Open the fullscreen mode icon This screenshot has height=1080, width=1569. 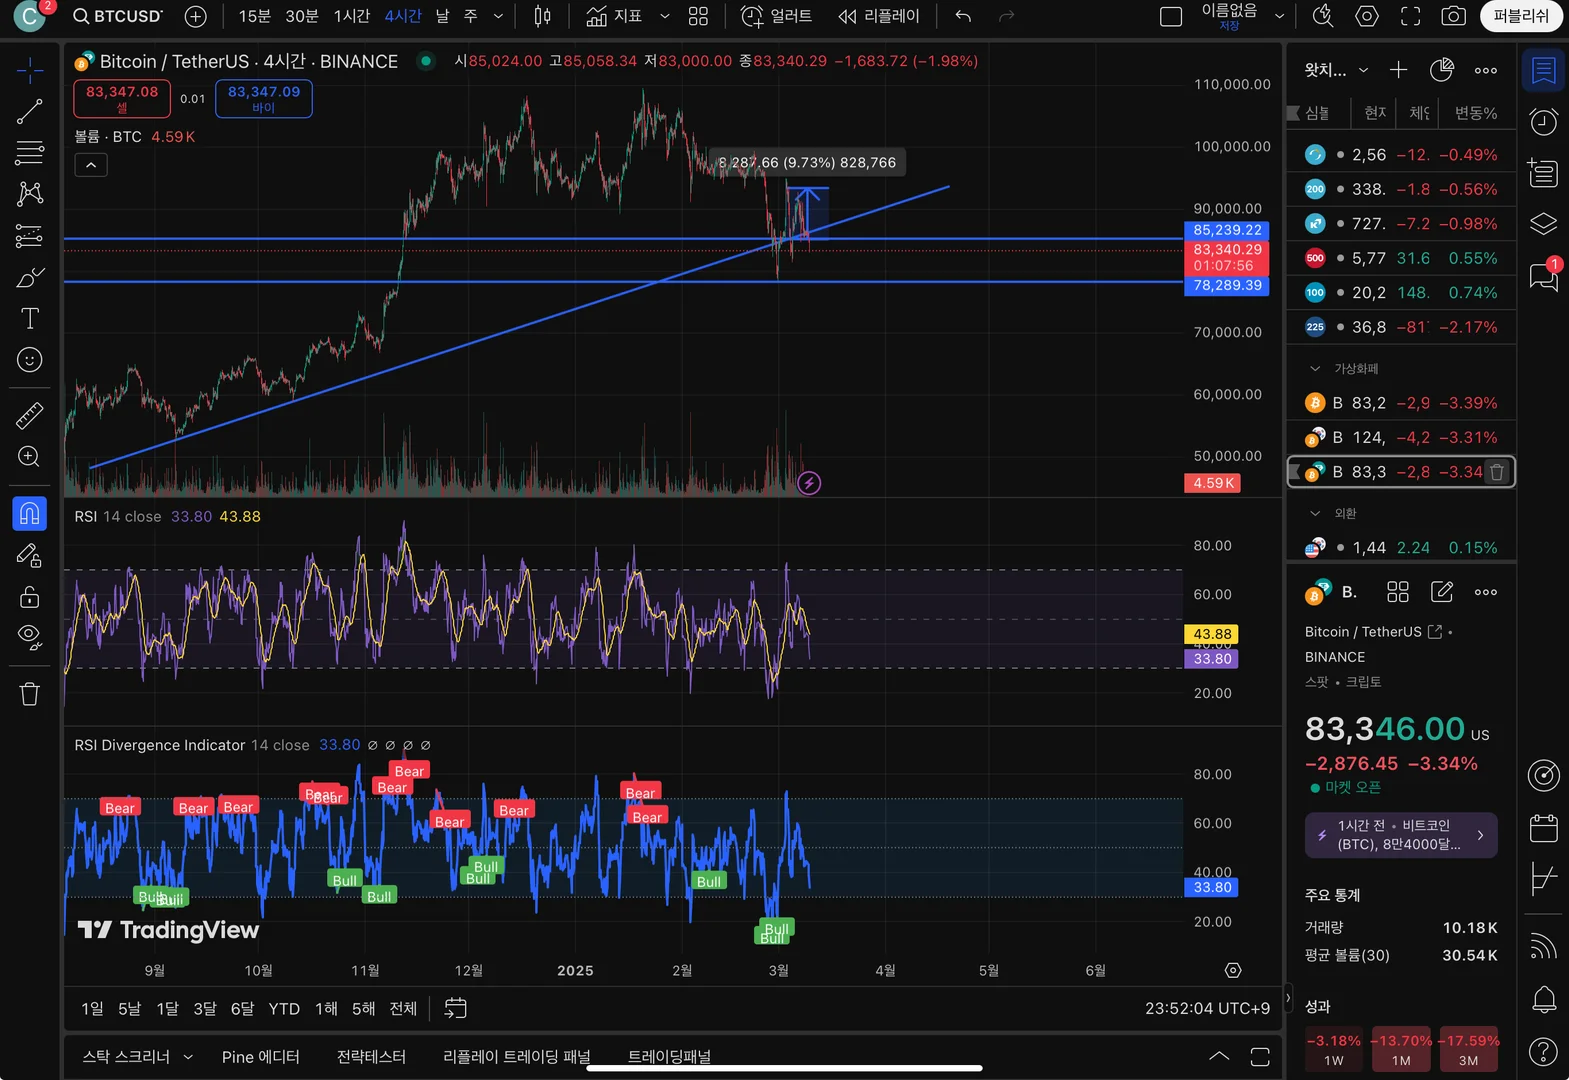pos(1410,16)
